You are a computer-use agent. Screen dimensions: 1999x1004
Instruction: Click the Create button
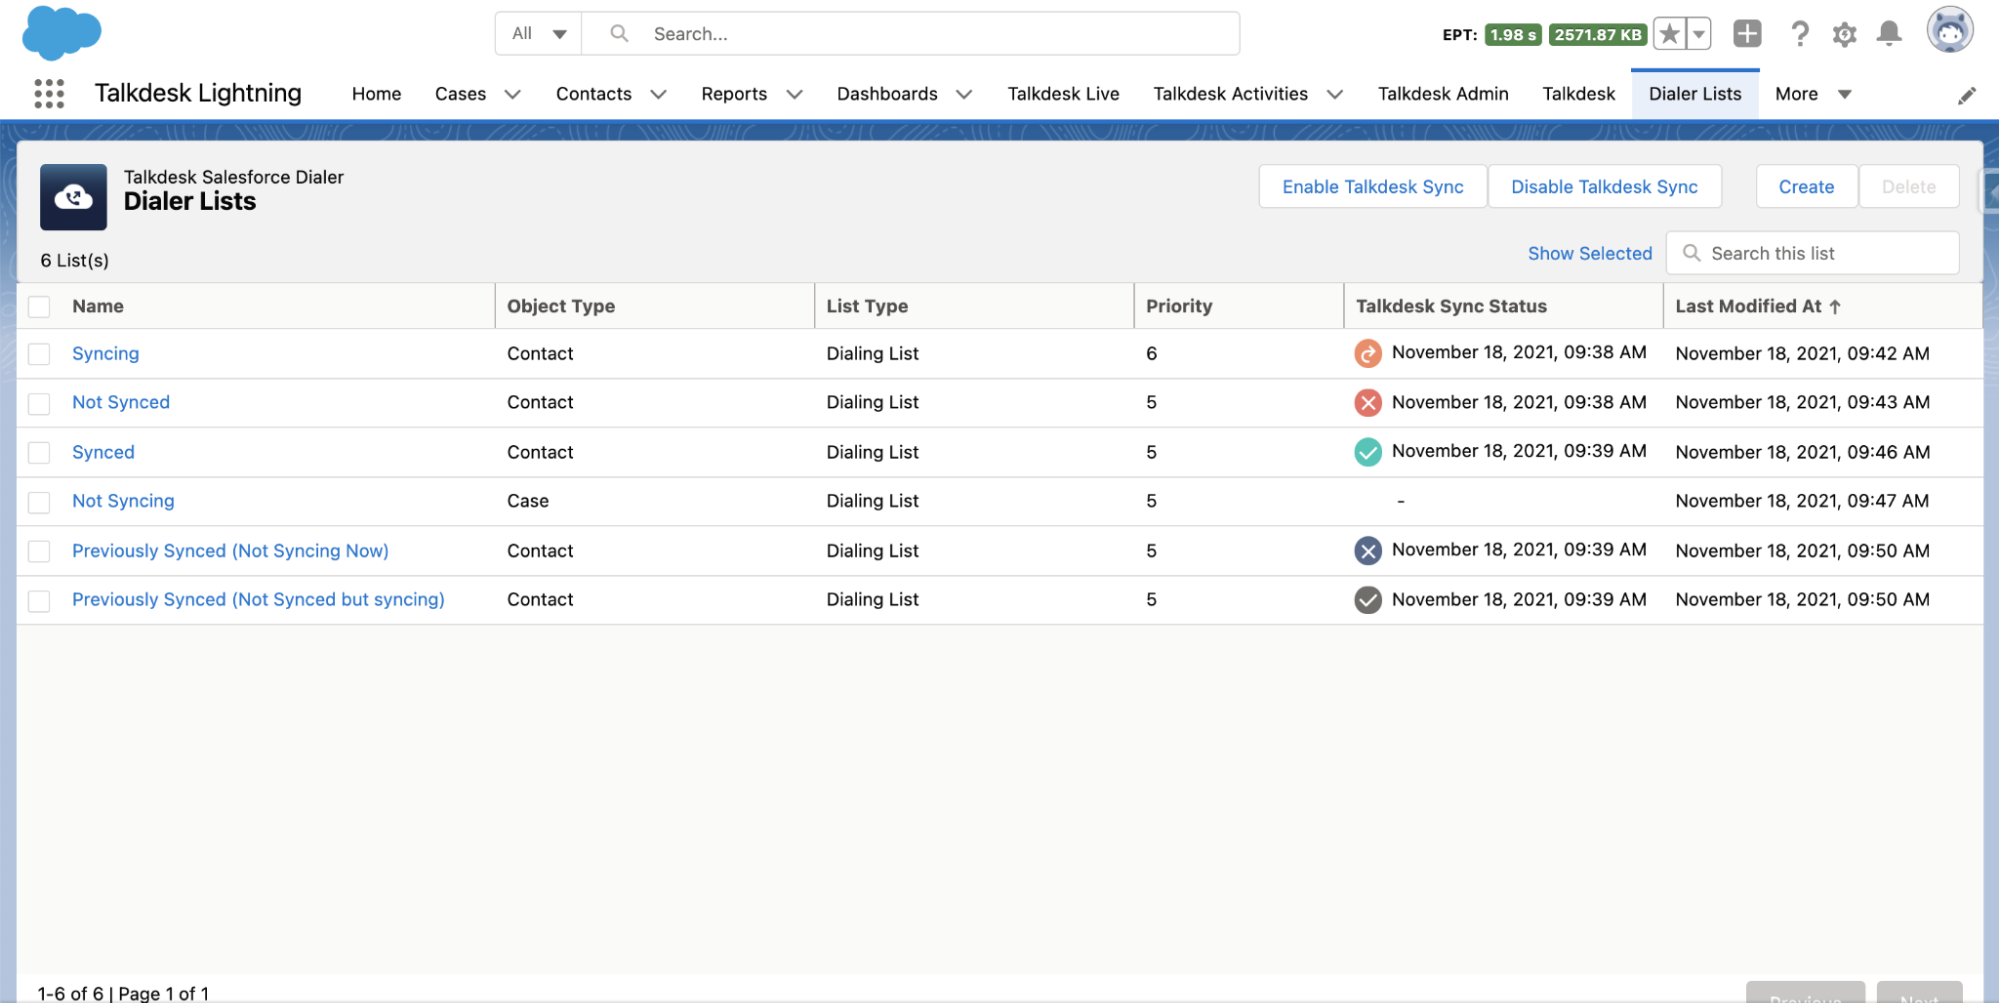(x=1806, y=187)
